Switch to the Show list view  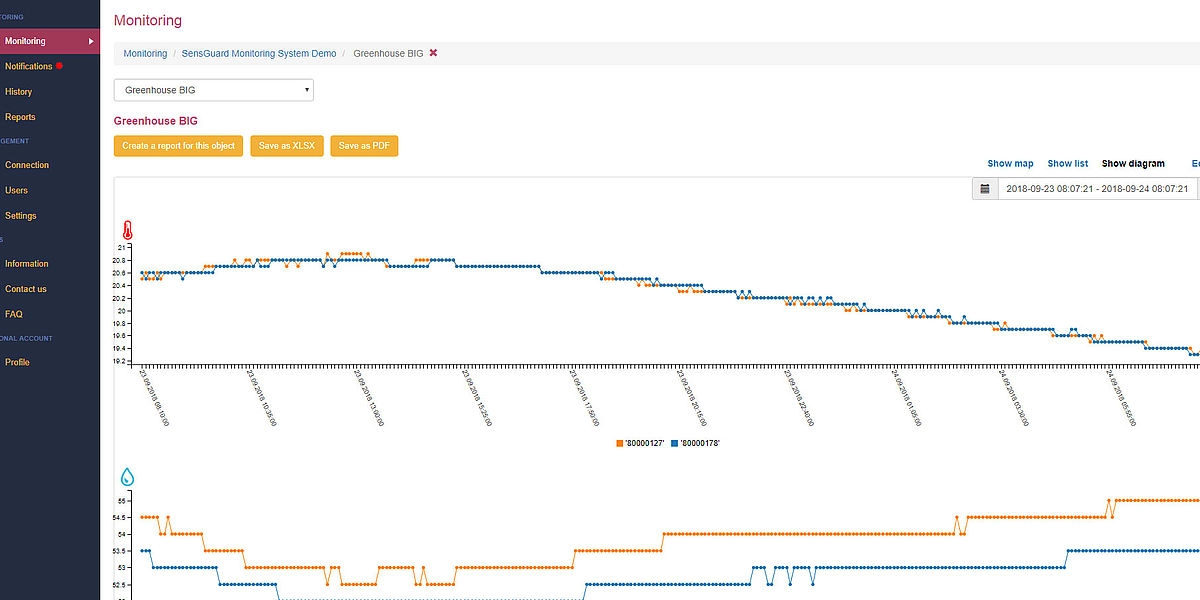(x=1067, y=163)
